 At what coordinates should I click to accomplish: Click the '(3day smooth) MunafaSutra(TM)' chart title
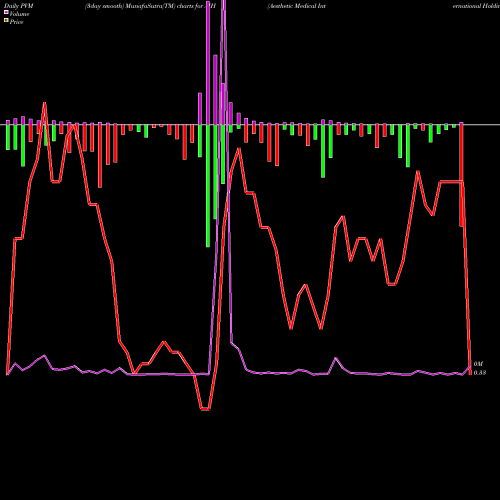pos(130,6)
